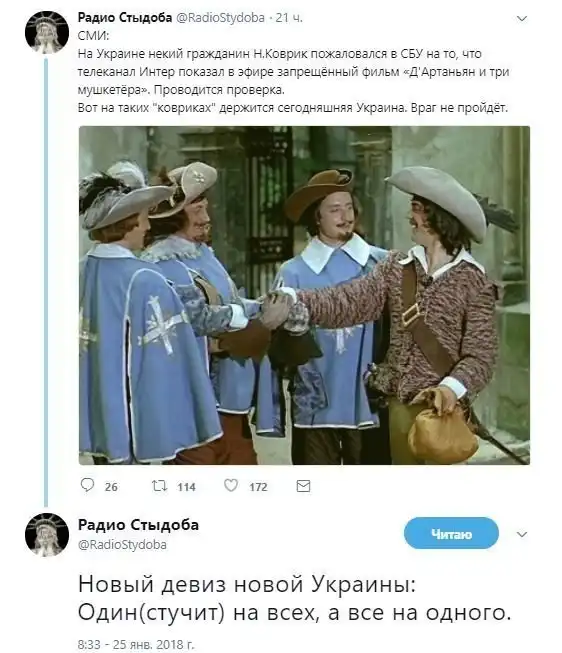
Task: Like the tweet with the heart icon
Action: point(231,485)
